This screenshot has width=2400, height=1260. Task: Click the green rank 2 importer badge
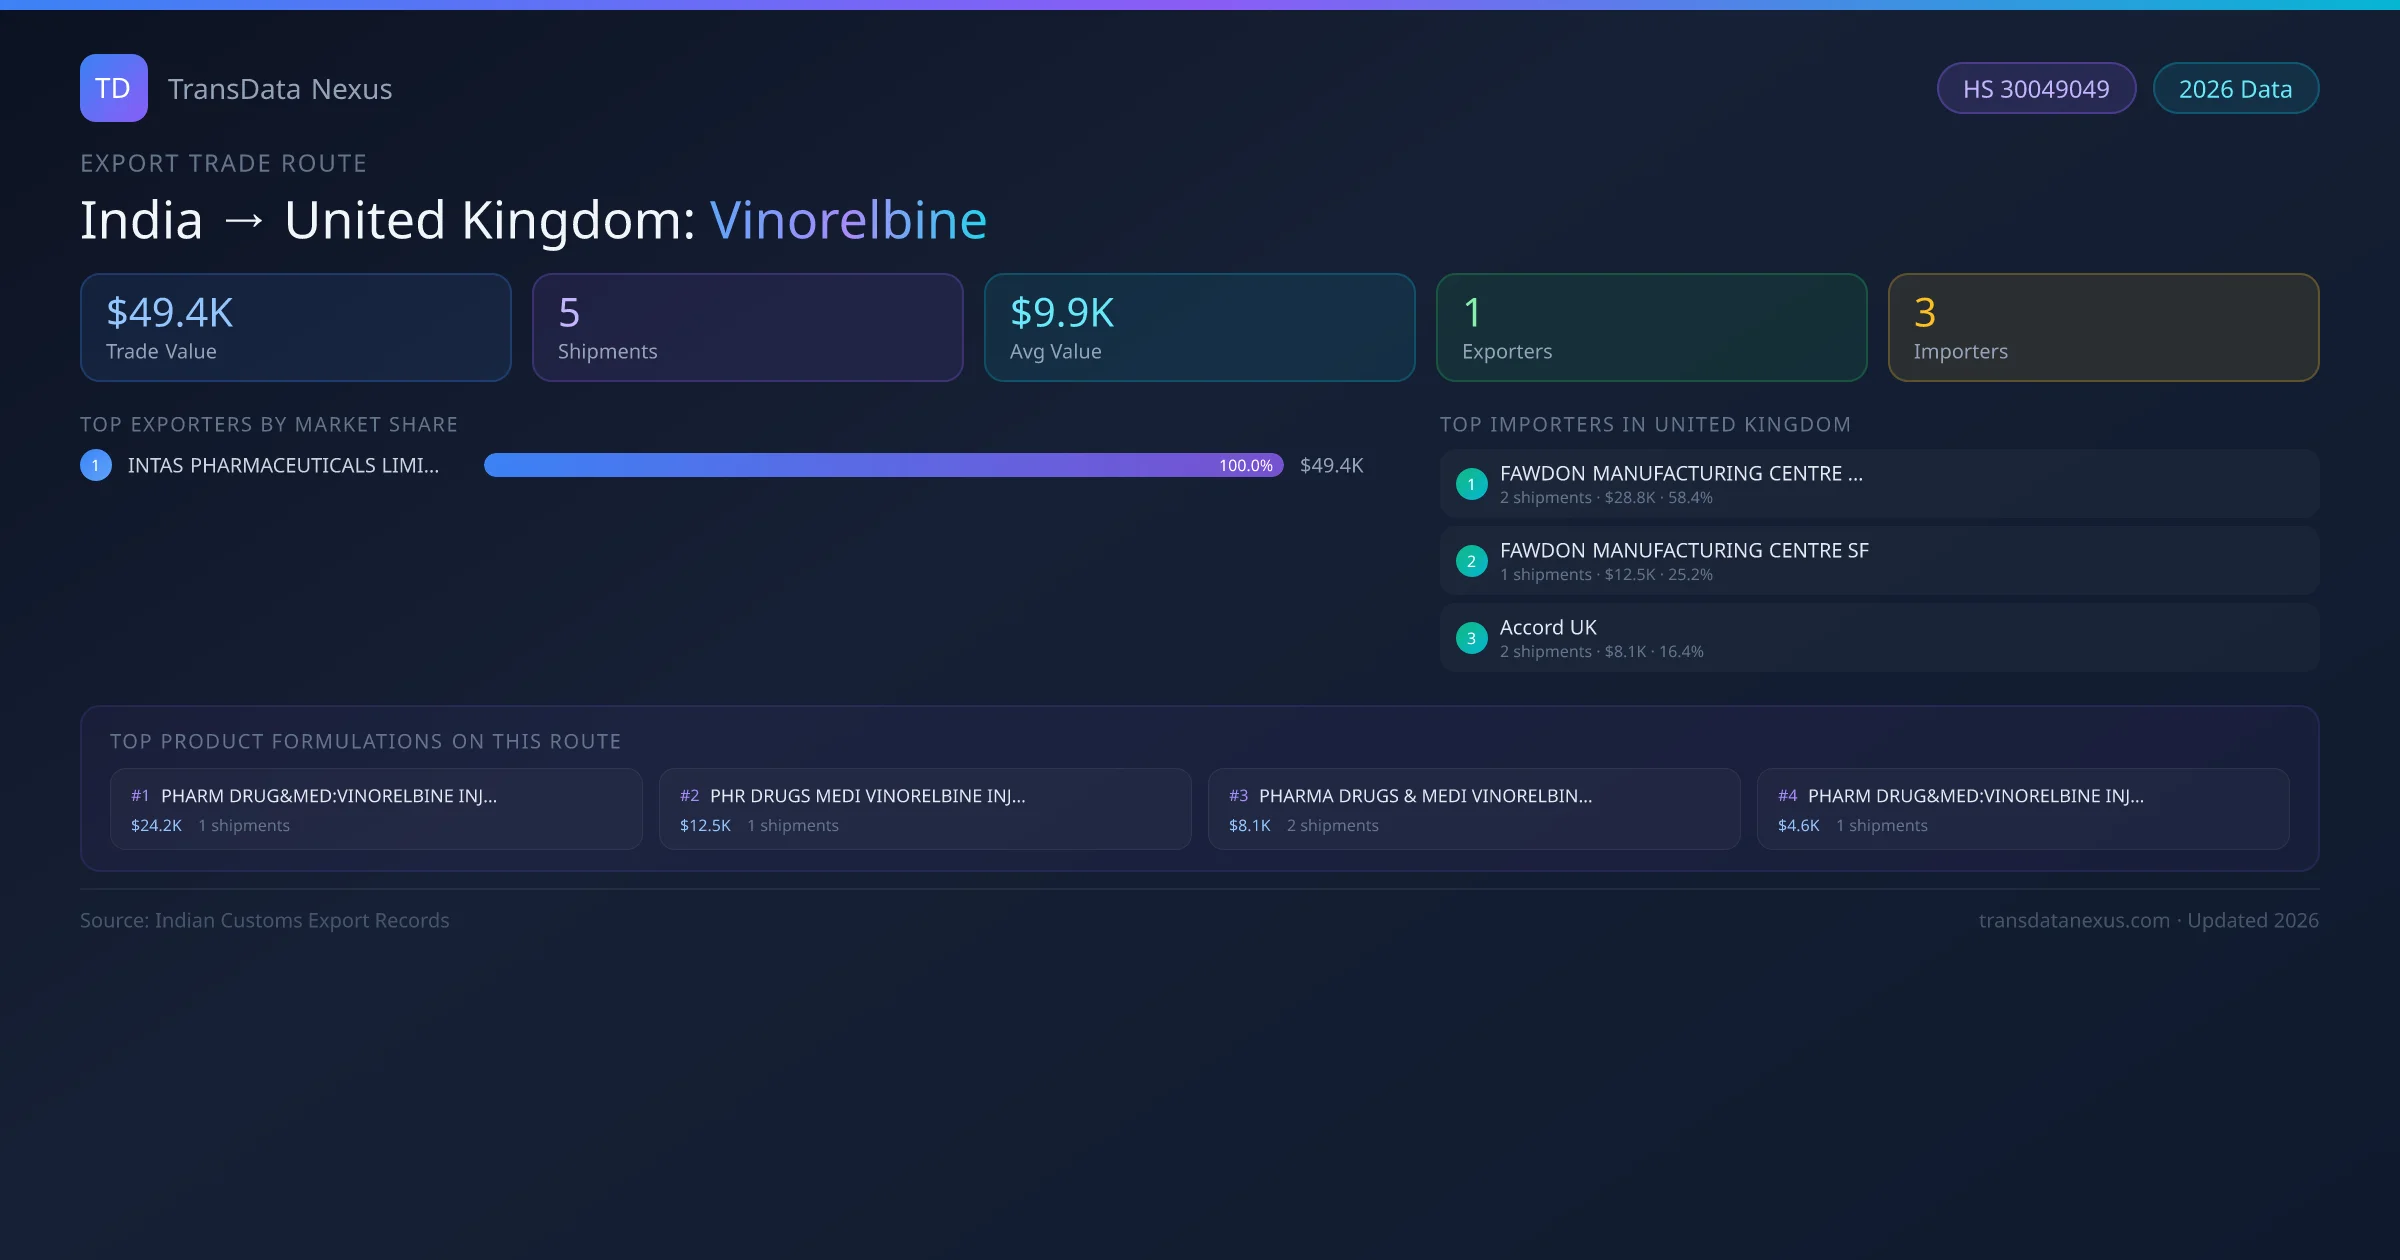[x=1471, y=561]
